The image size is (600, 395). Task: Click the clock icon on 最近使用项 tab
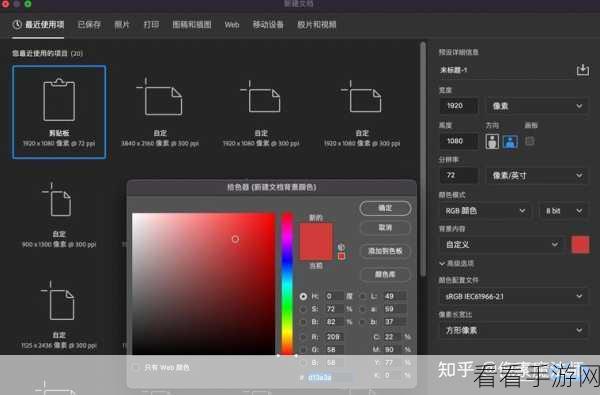17,25
